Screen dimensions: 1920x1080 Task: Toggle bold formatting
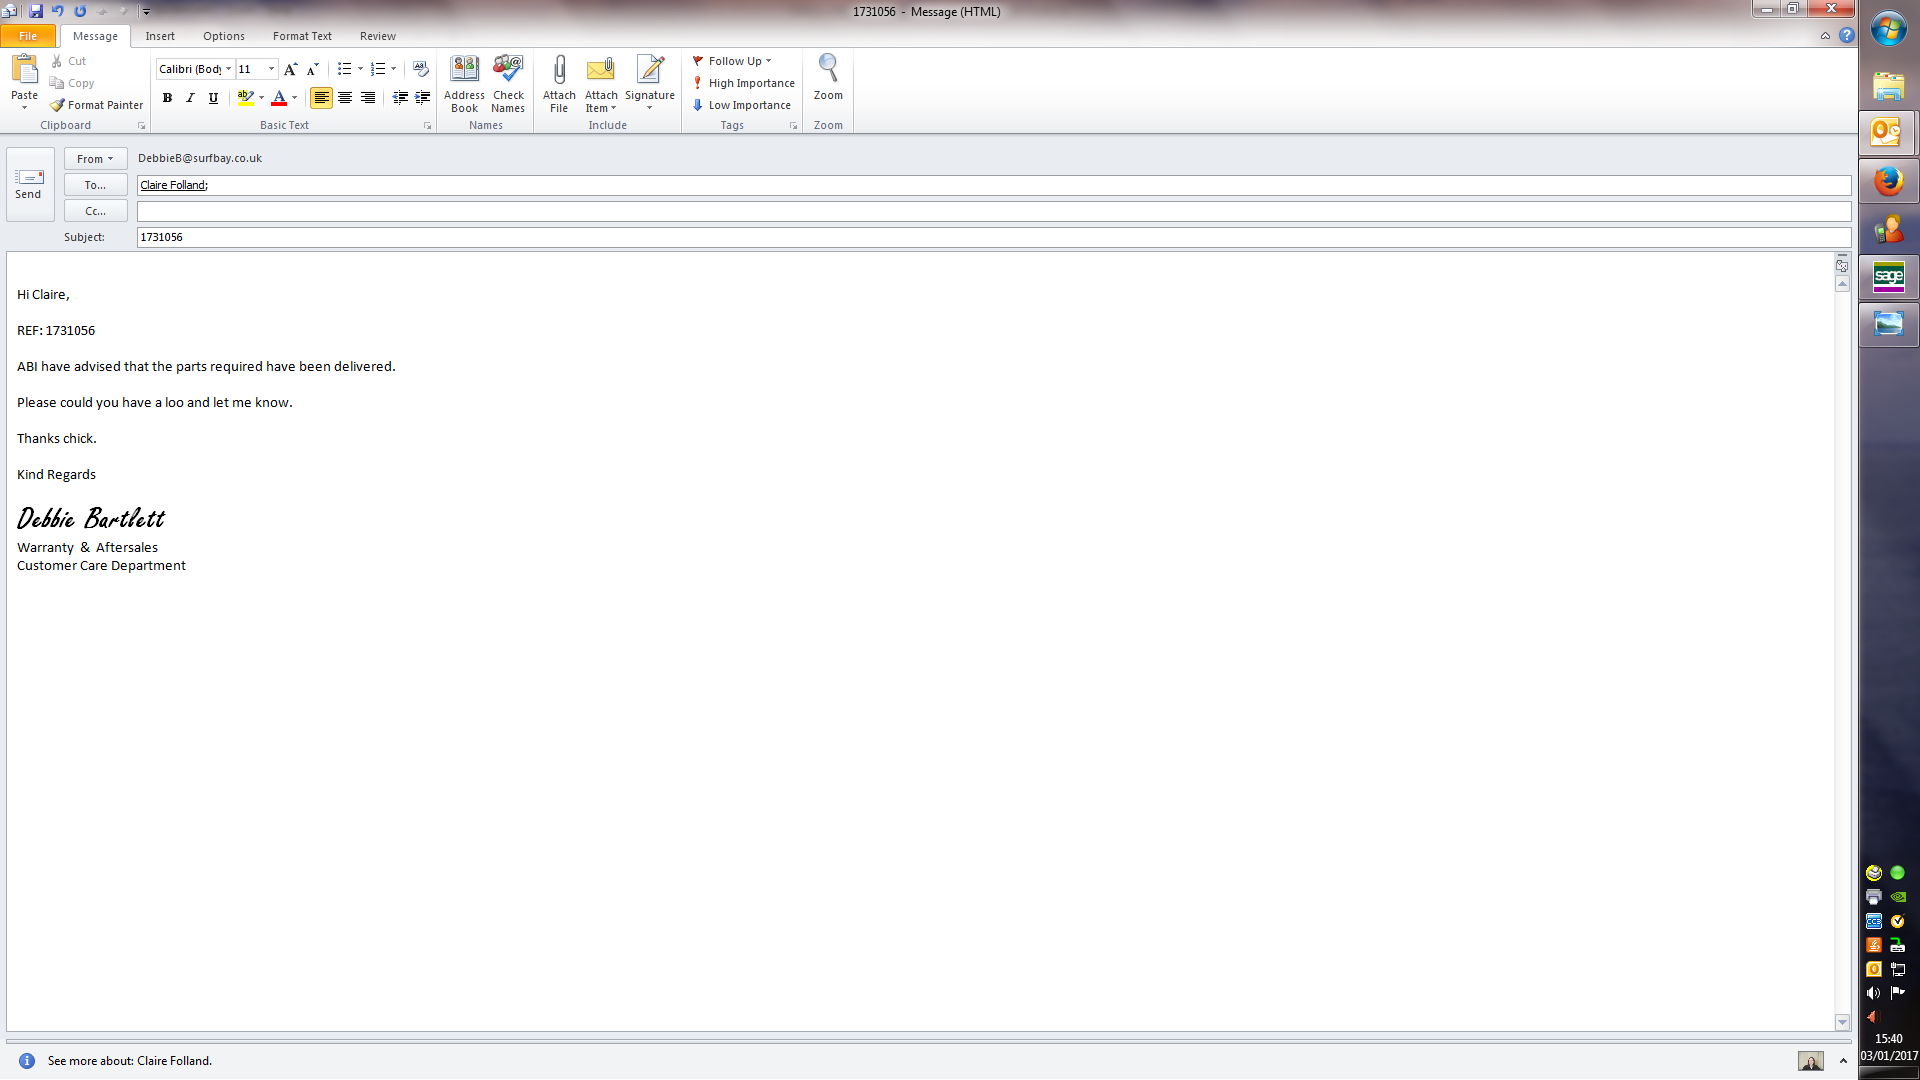coord(167,98)
